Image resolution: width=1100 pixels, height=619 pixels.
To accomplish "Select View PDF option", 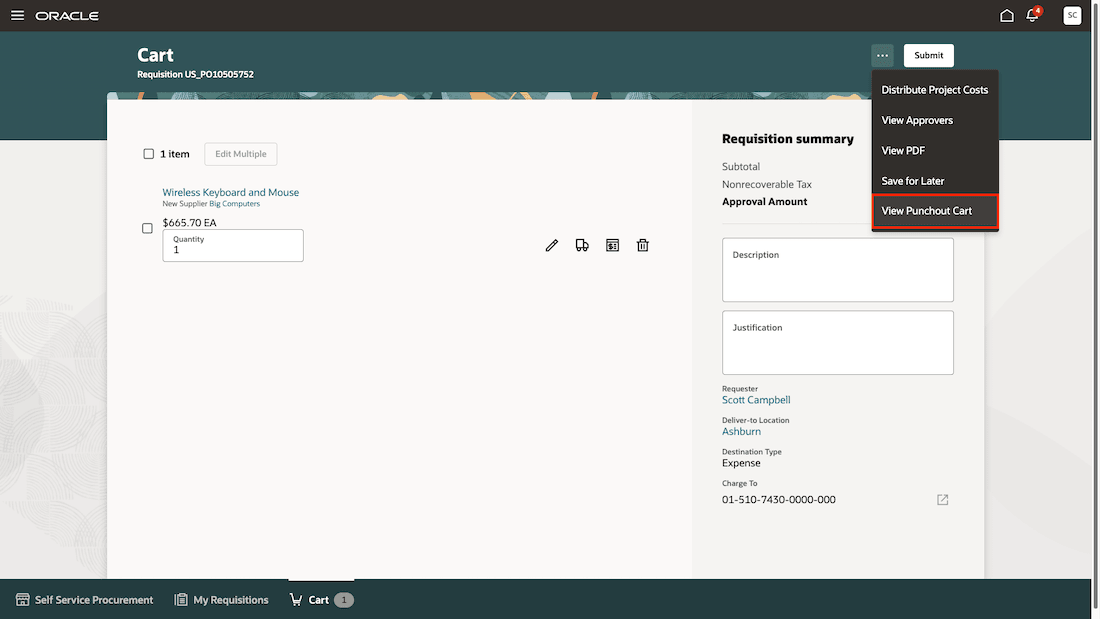I will pos(934,150).
